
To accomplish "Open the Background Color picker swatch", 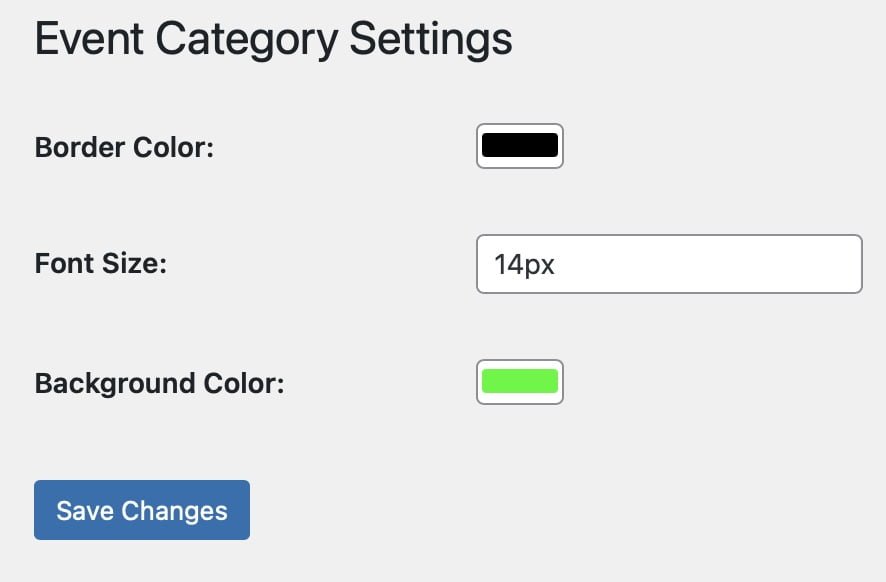I will (520, 382).
